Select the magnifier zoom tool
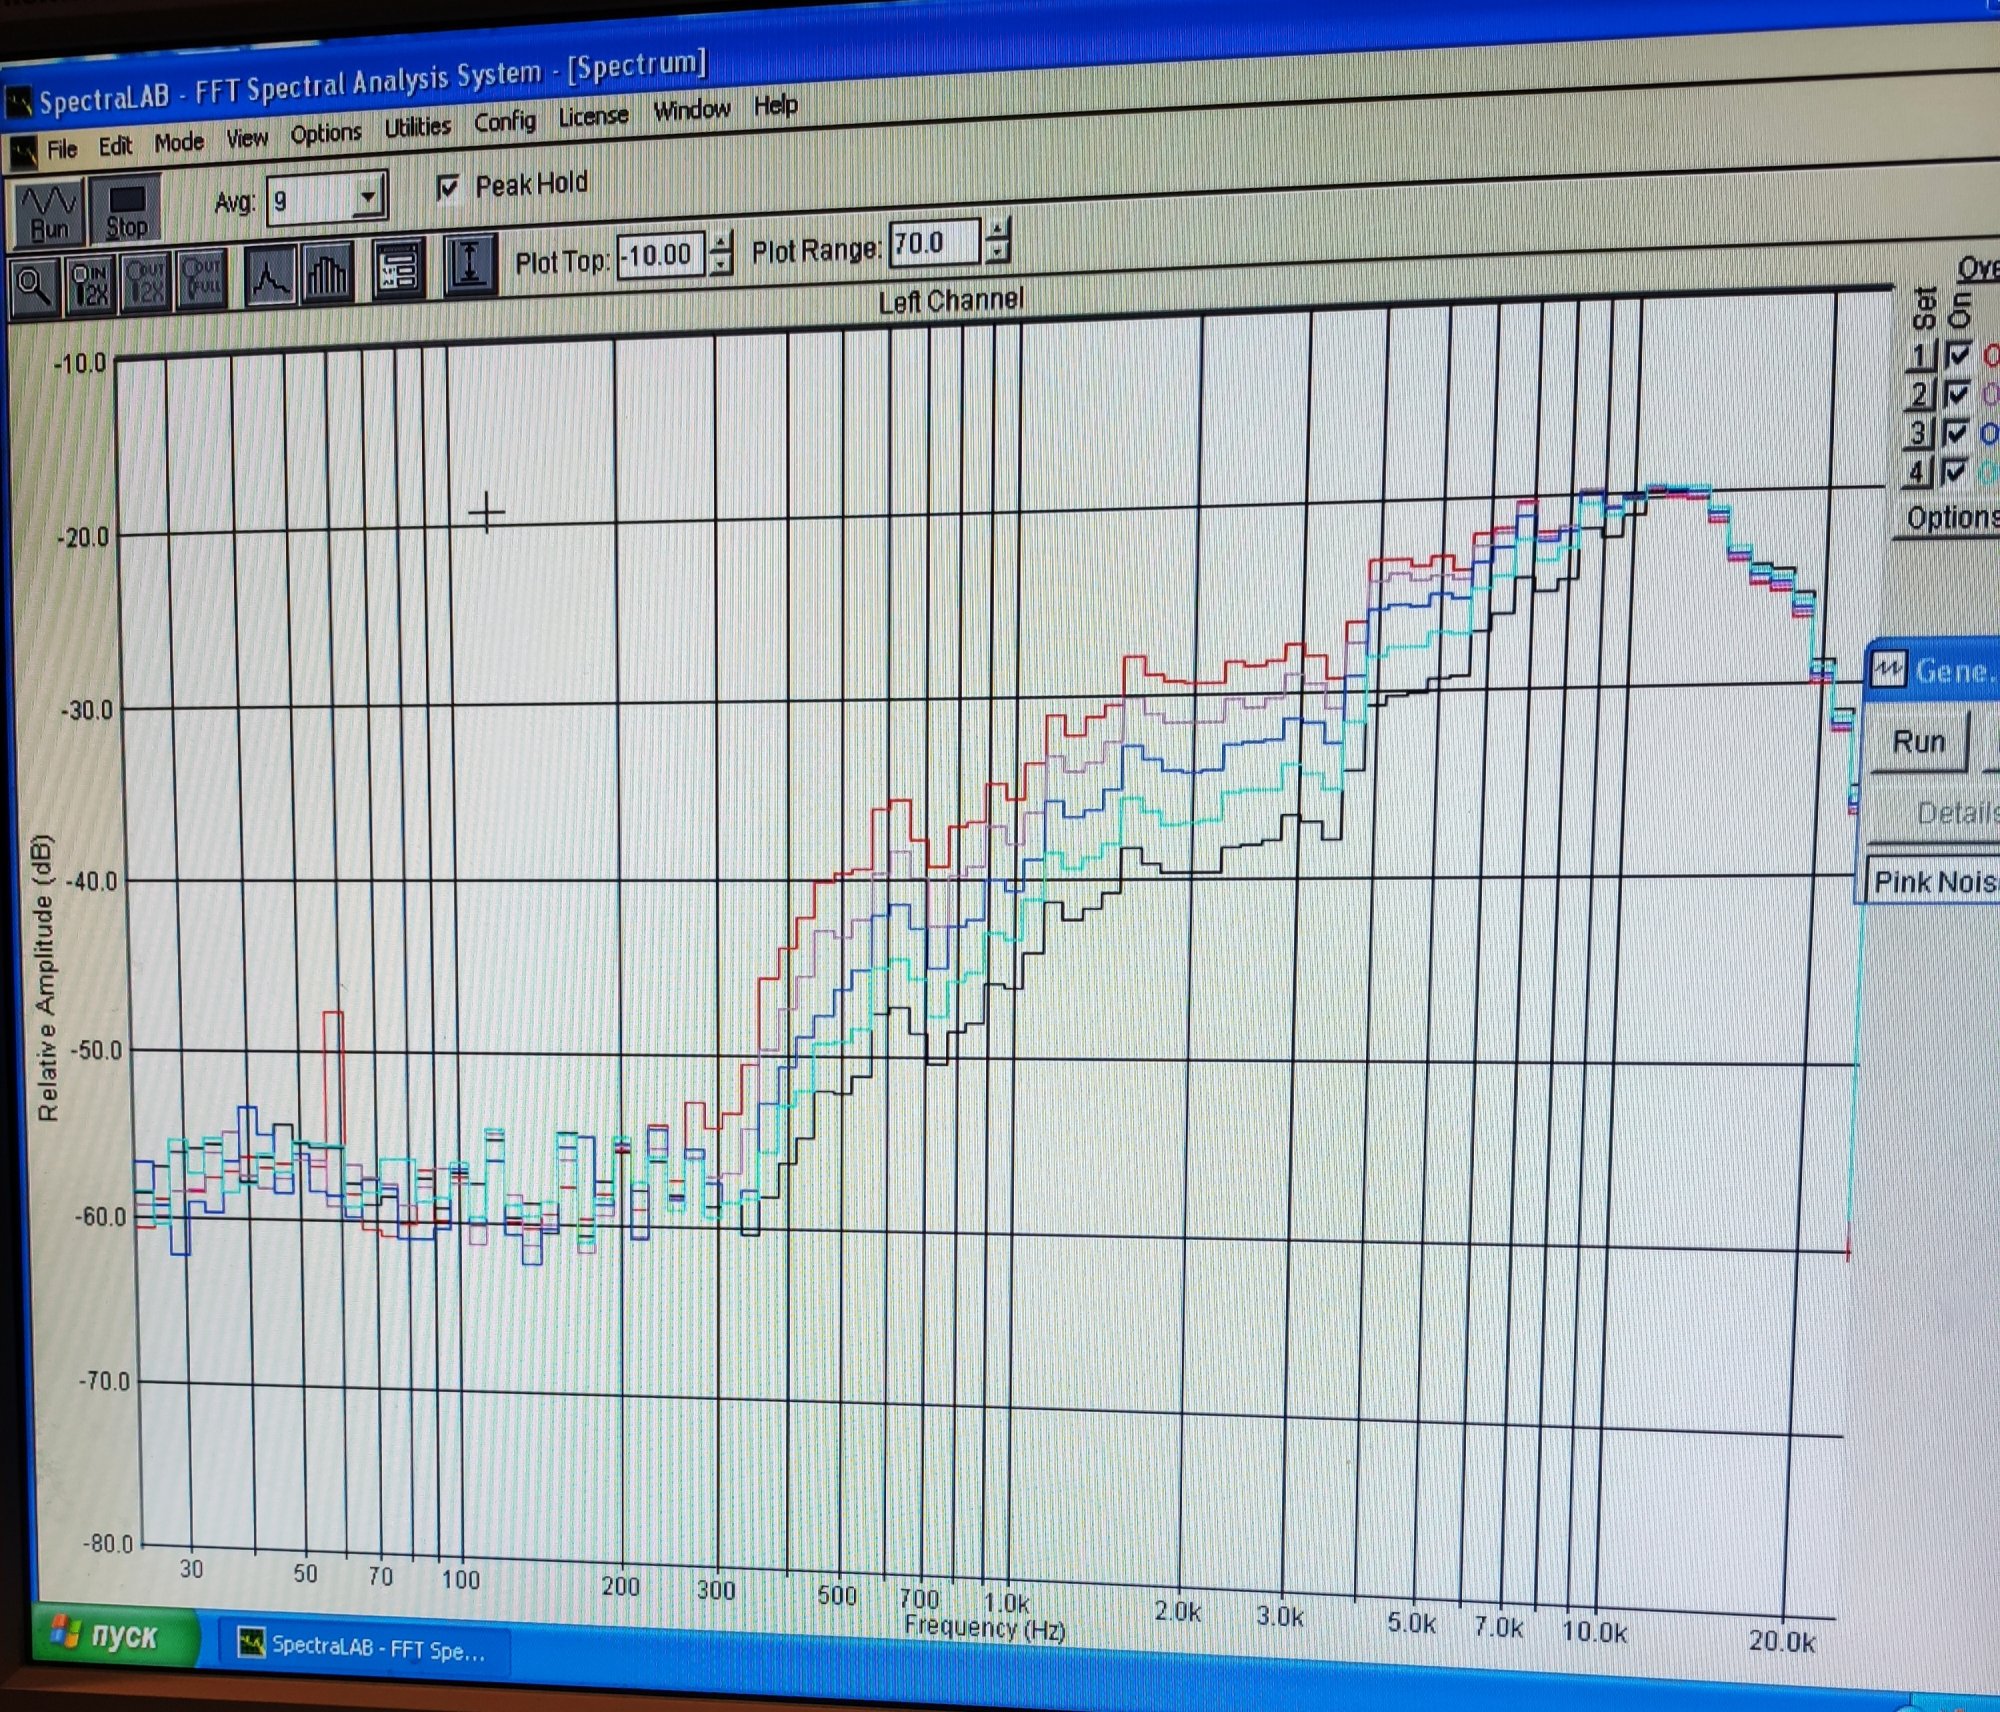Screen dimensions: 2000x1712 point(33,287)
